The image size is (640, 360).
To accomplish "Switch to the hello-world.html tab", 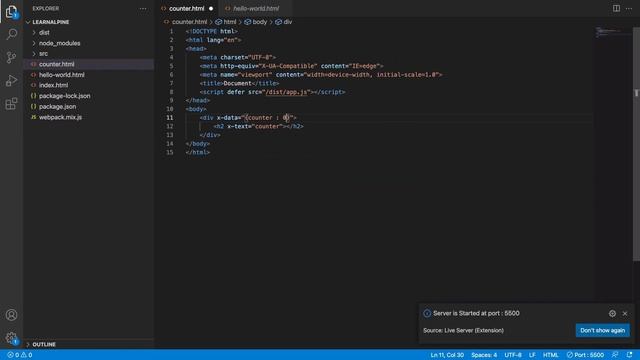I will [256, 9].
